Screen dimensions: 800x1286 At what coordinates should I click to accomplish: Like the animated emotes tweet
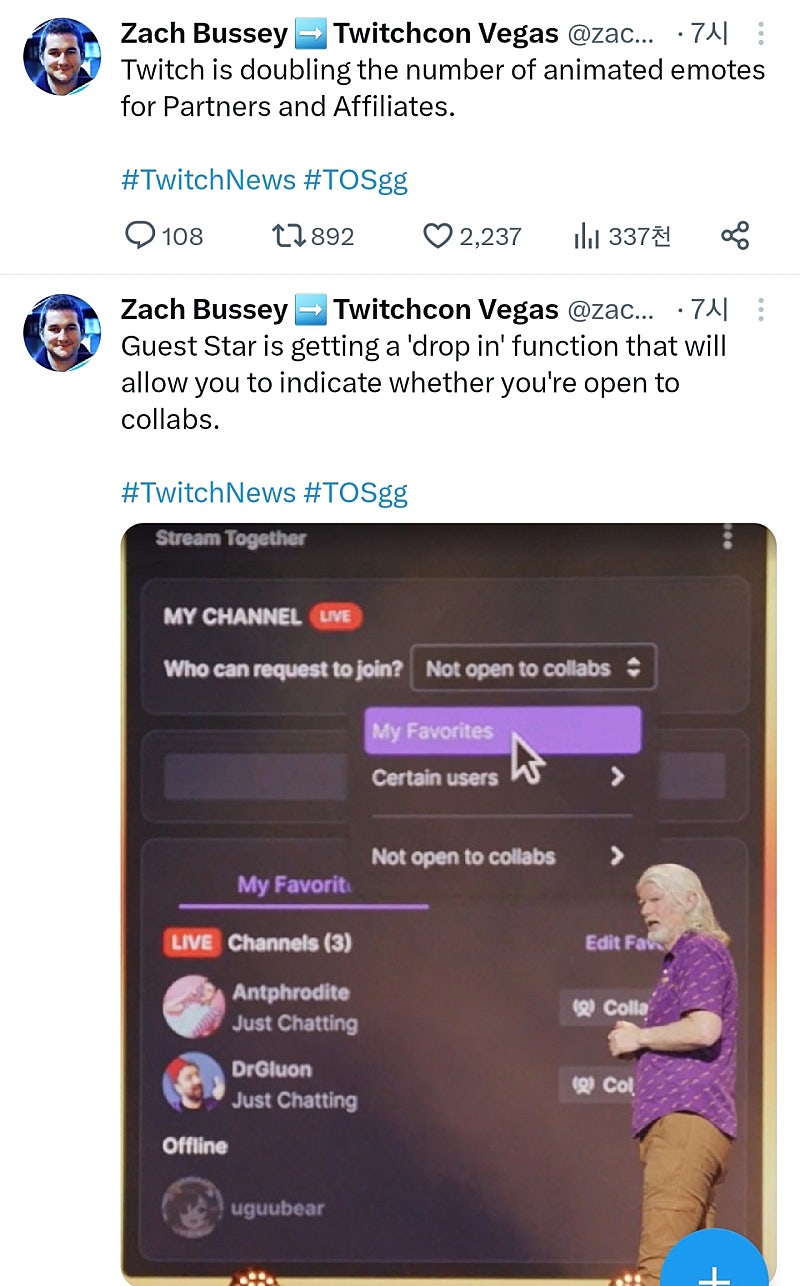[438, 236]
